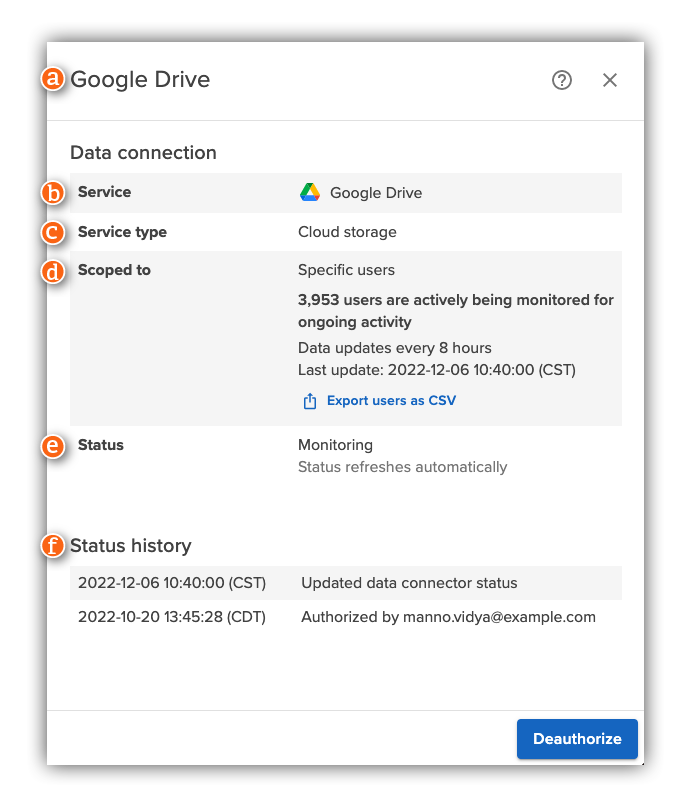
Task: Click the 3,953 users monitored text
Action: 456,310
